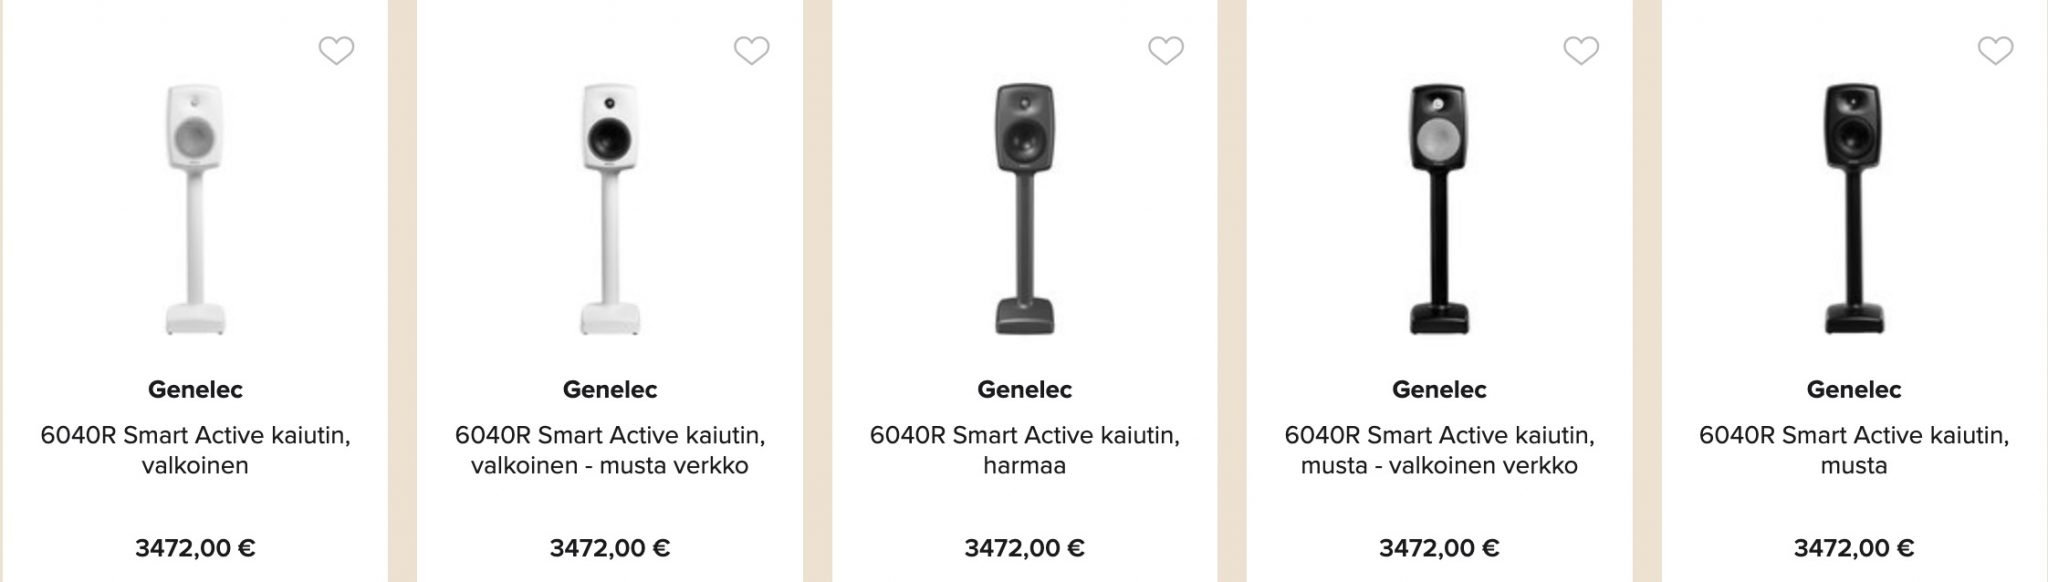
Task: Favorite the white 6040R speaker with heart icon
Action: point(336,50)
